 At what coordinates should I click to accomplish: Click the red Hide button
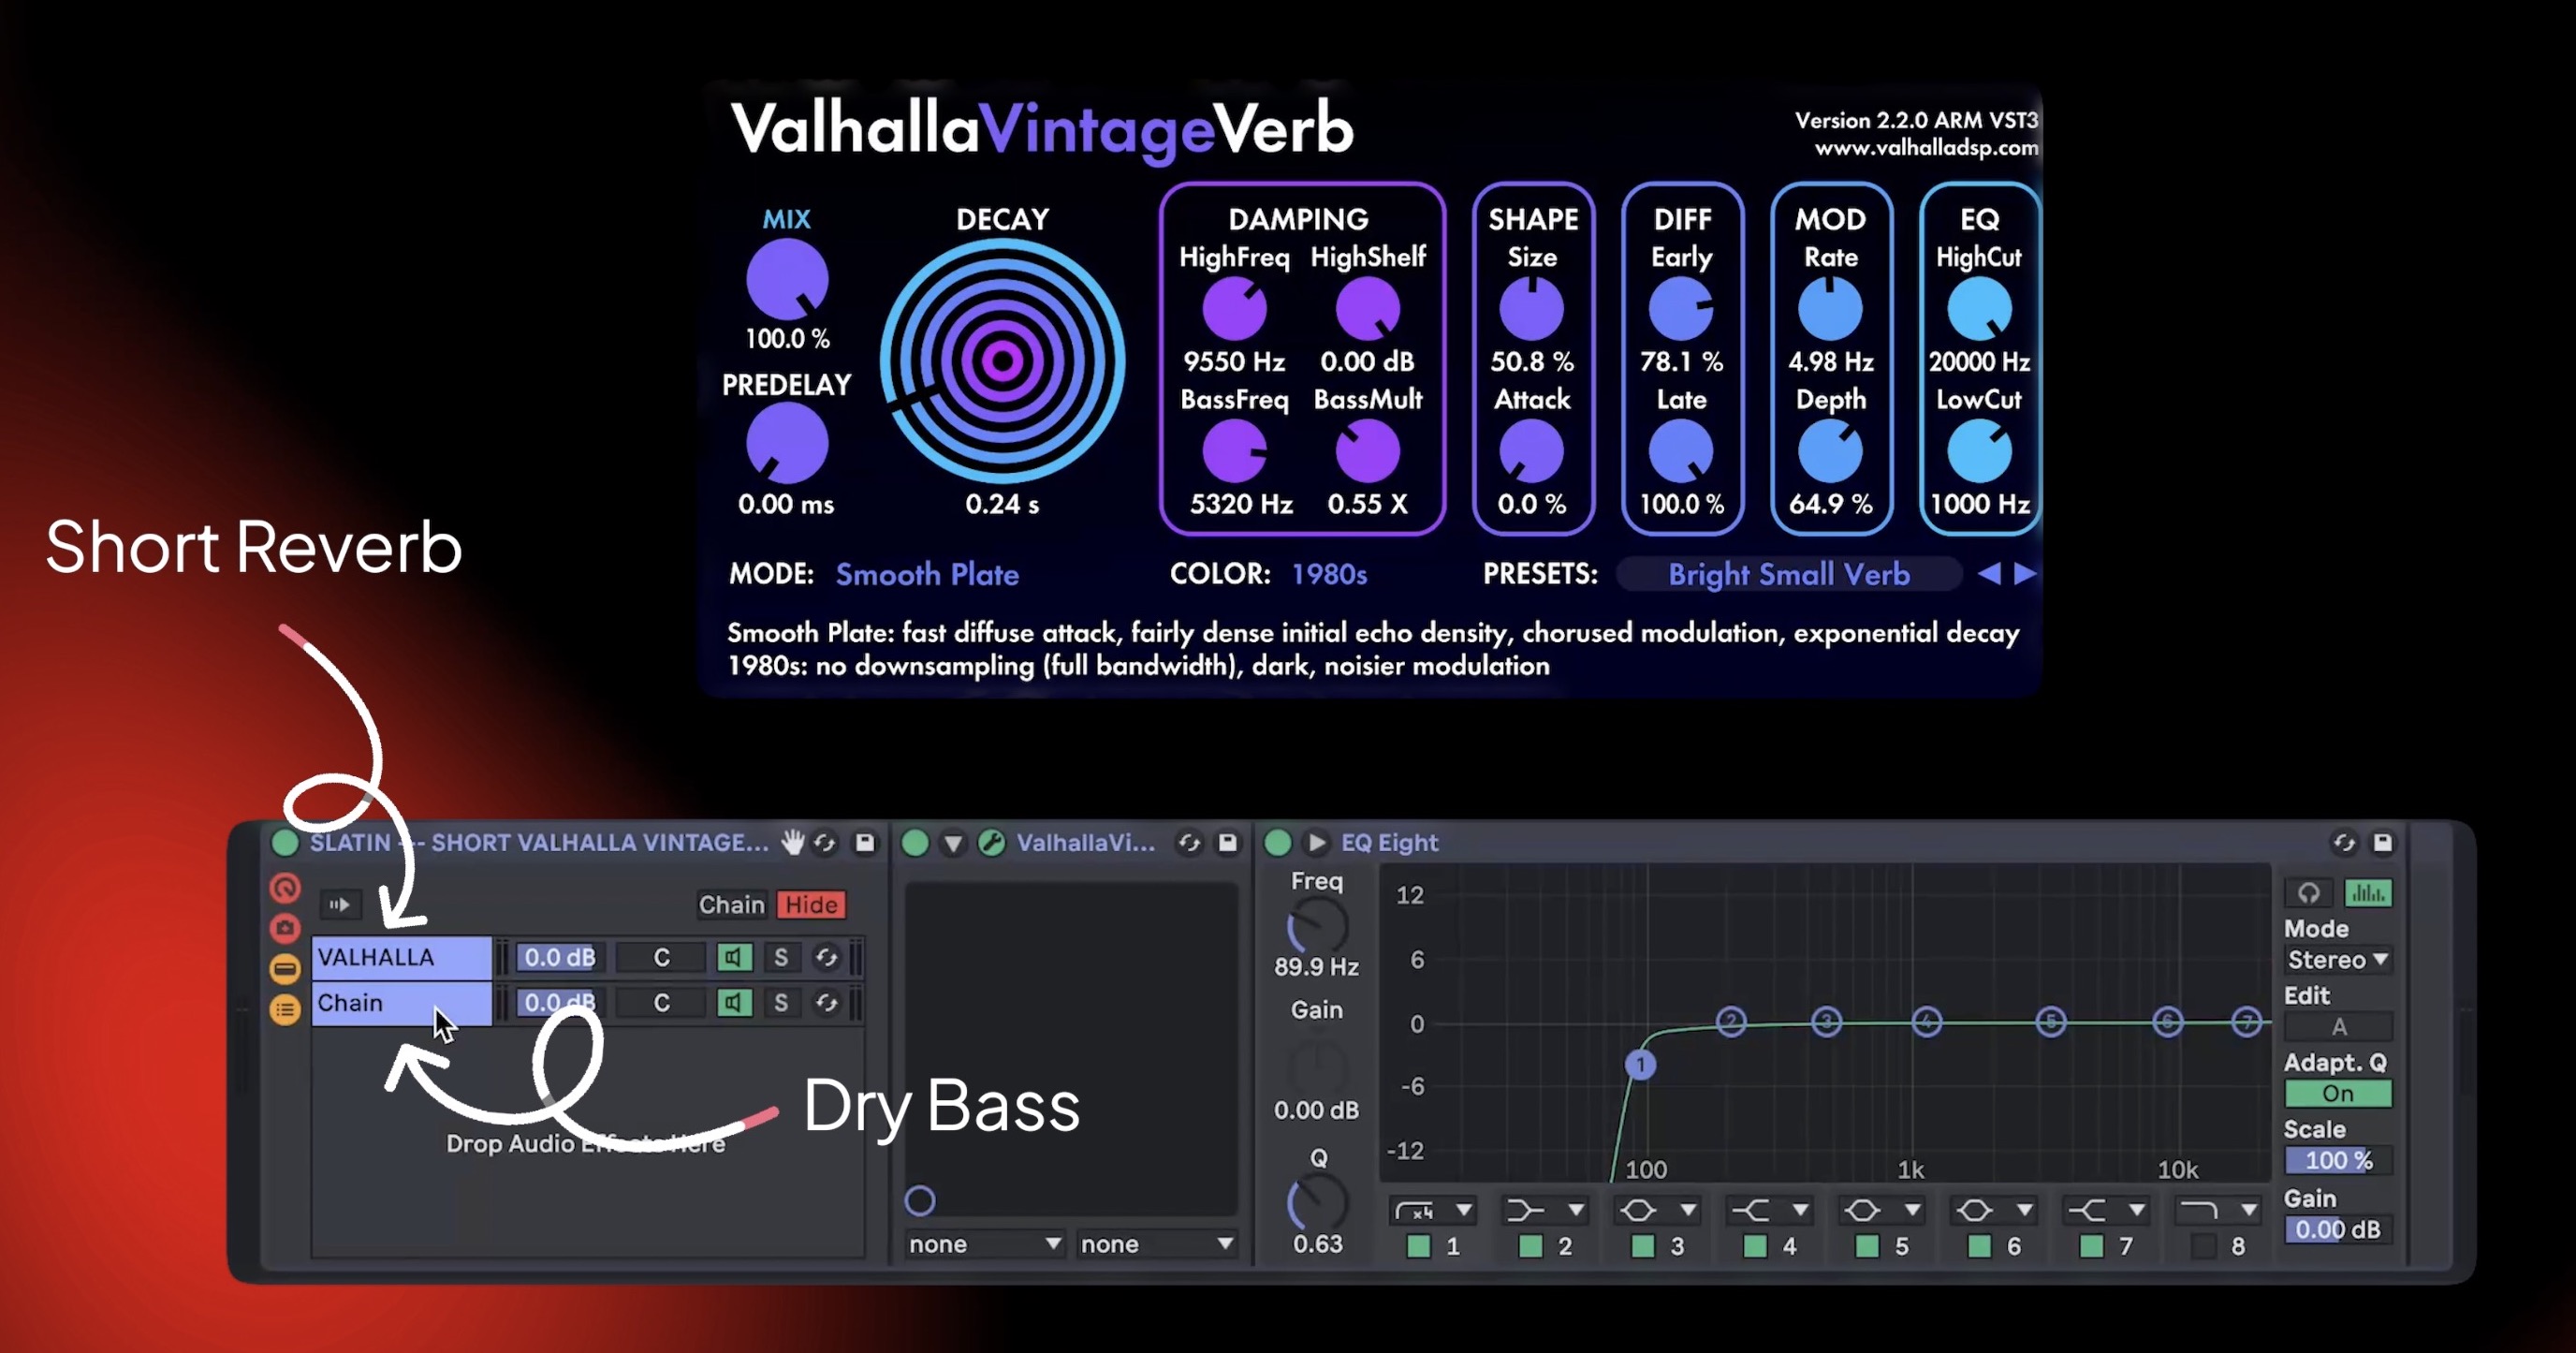point(811,904)
